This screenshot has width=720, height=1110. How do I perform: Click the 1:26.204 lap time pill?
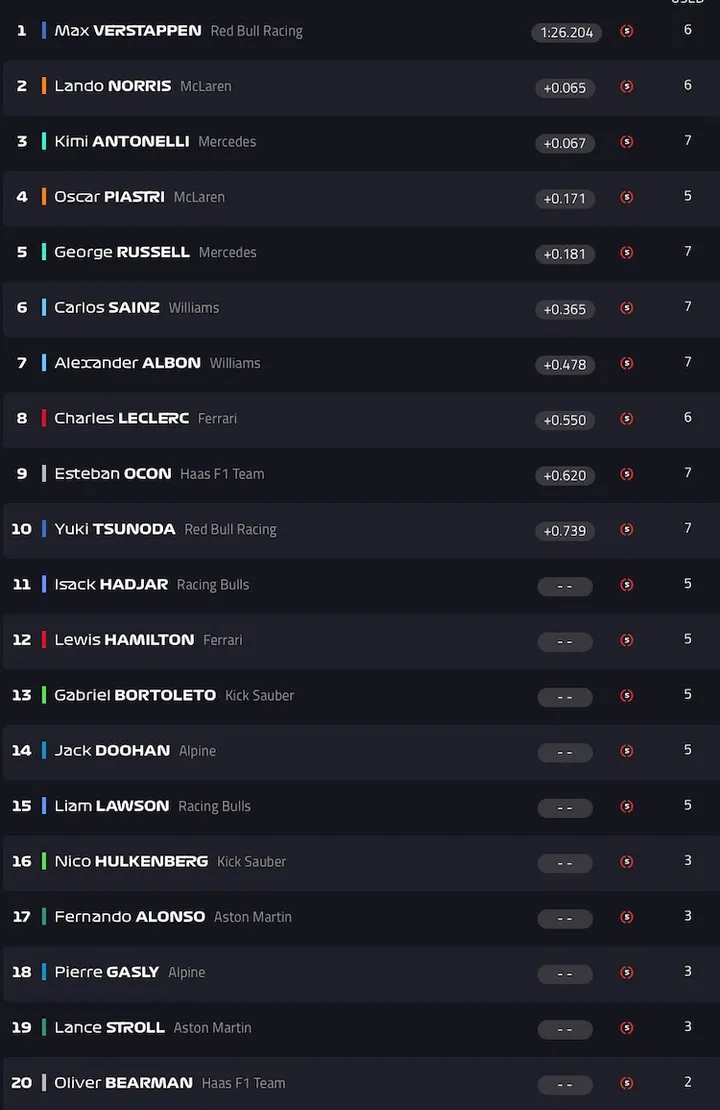[x=566, y=32]
